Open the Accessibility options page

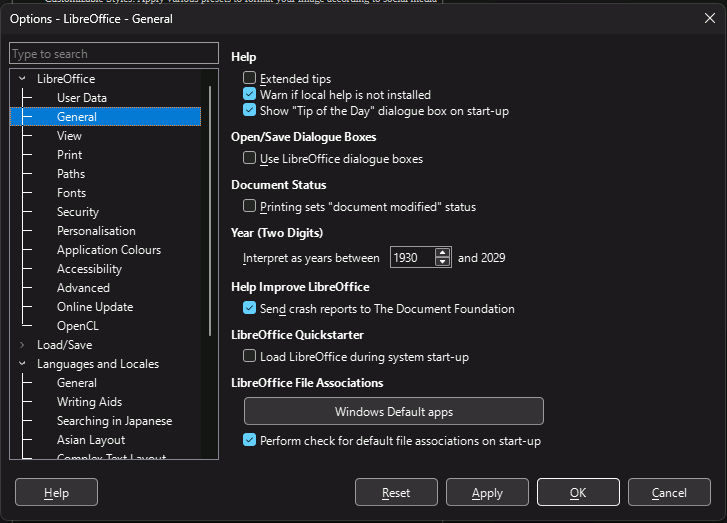[89, 269]
